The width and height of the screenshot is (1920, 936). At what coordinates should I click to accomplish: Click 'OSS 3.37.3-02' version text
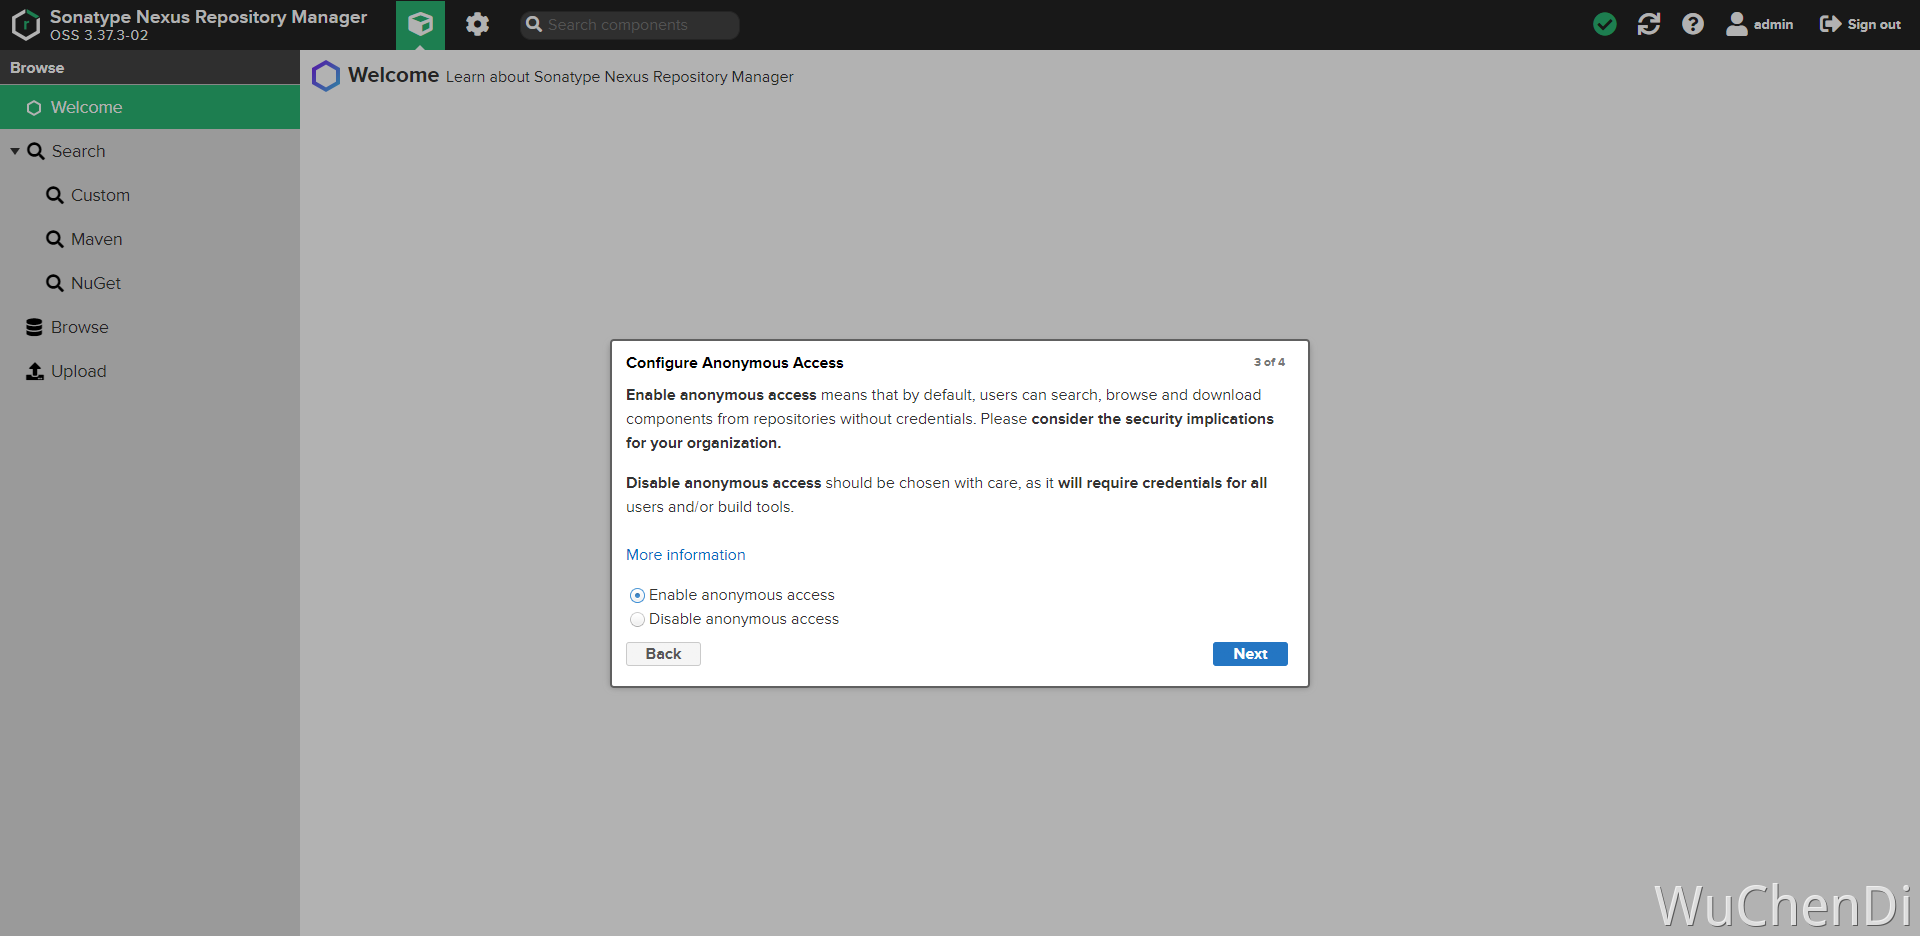point(99,35)
